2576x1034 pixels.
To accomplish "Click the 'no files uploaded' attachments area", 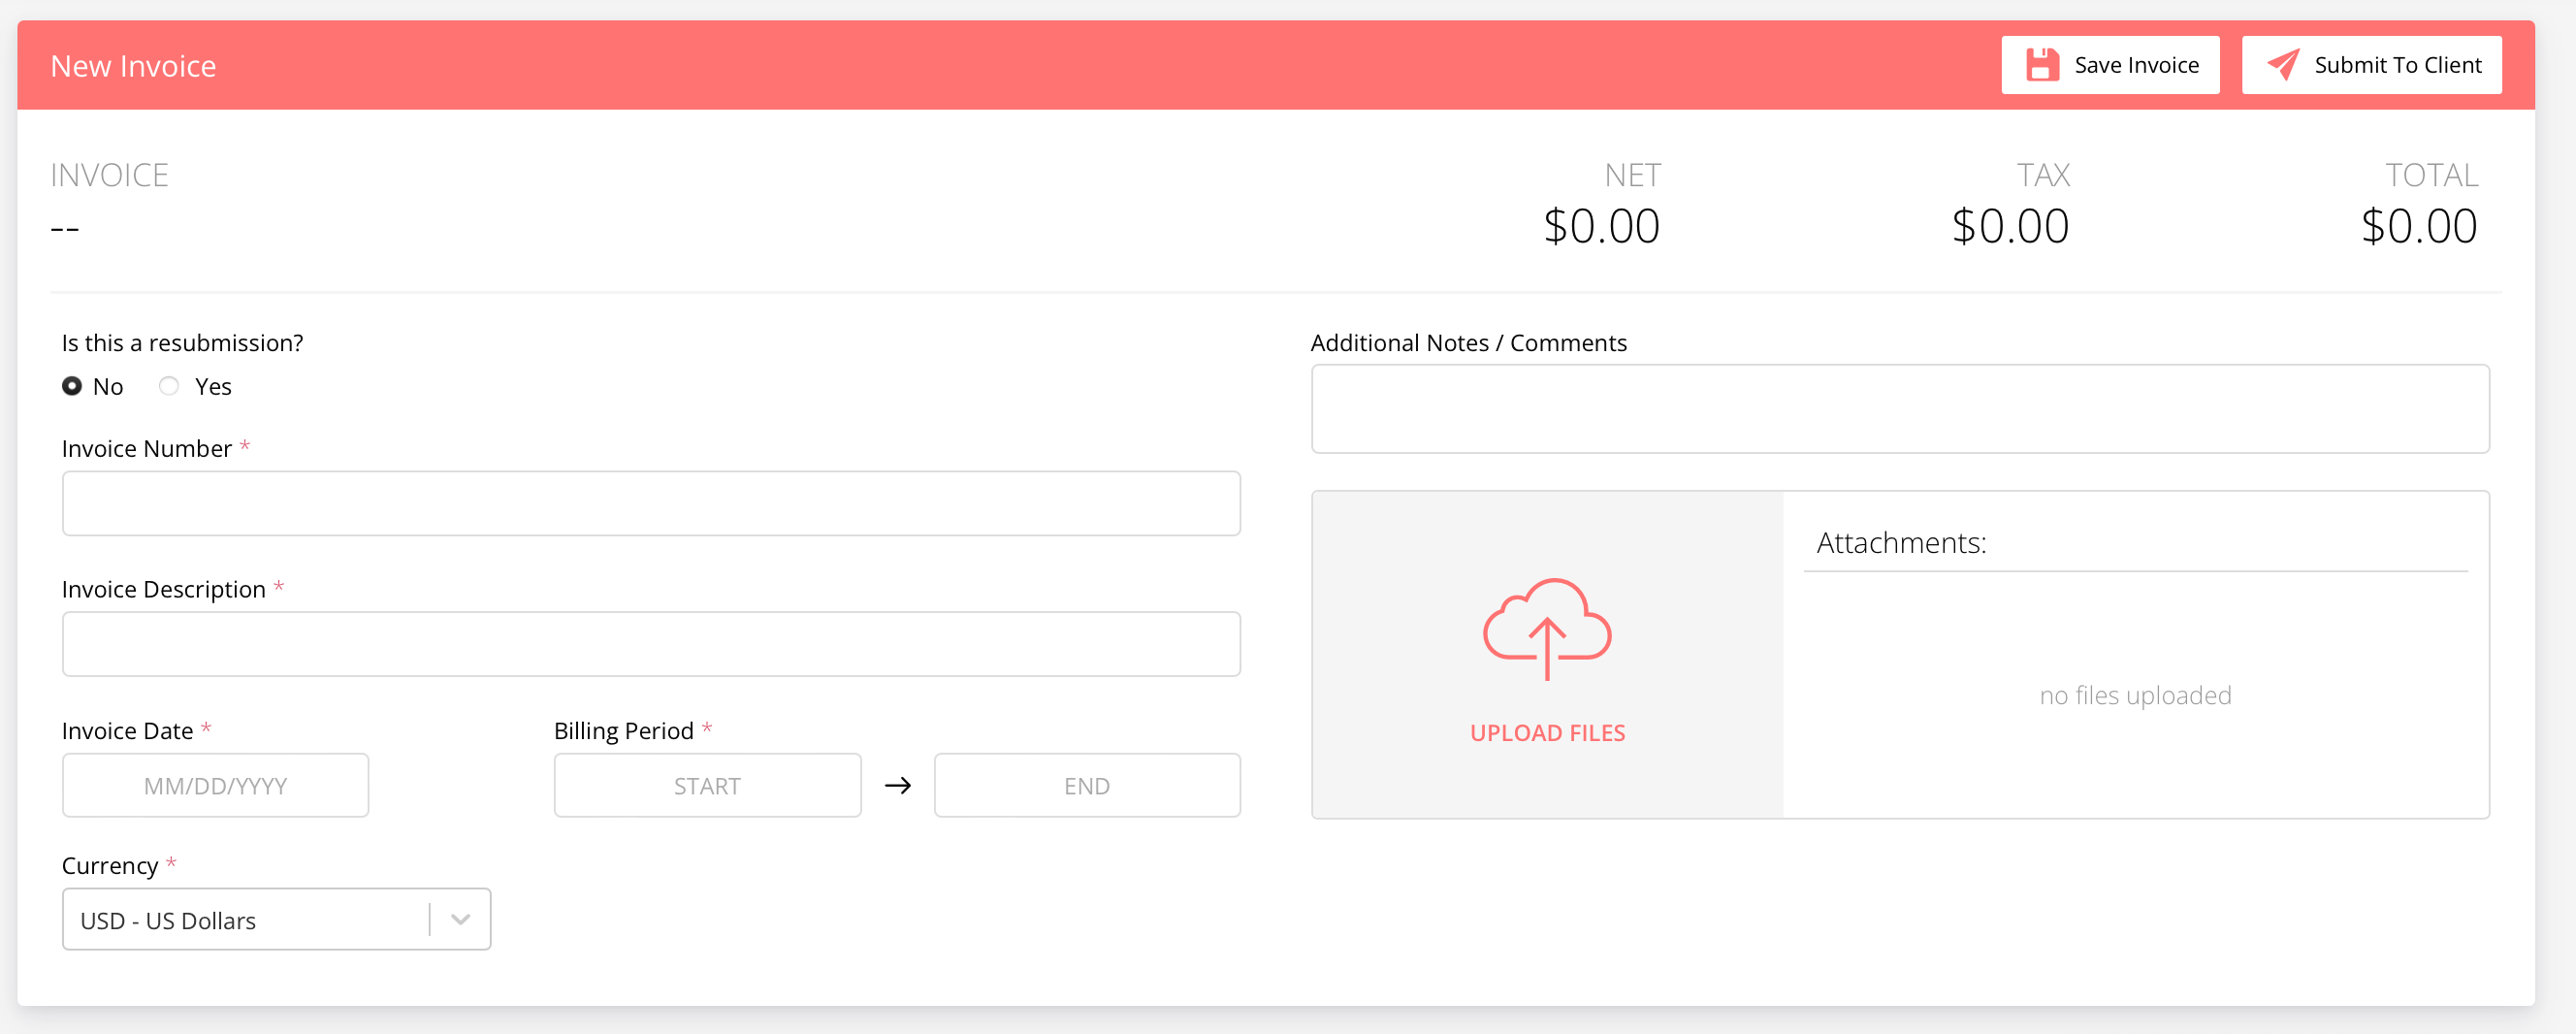I will click(x=2134, y=695).
